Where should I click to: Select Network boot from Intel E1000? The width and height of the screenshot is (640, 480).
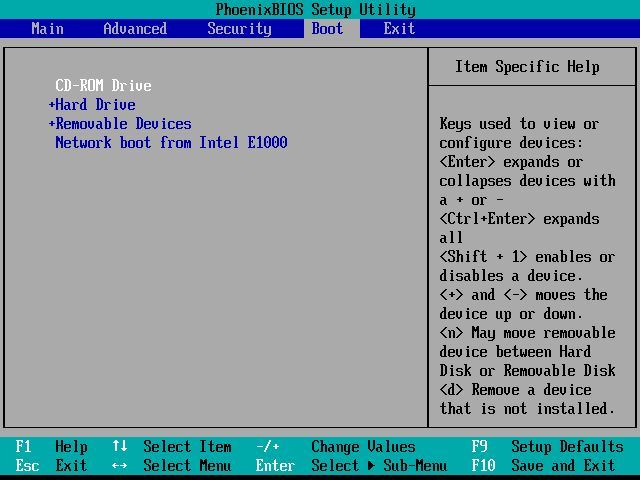coord(171,142)
